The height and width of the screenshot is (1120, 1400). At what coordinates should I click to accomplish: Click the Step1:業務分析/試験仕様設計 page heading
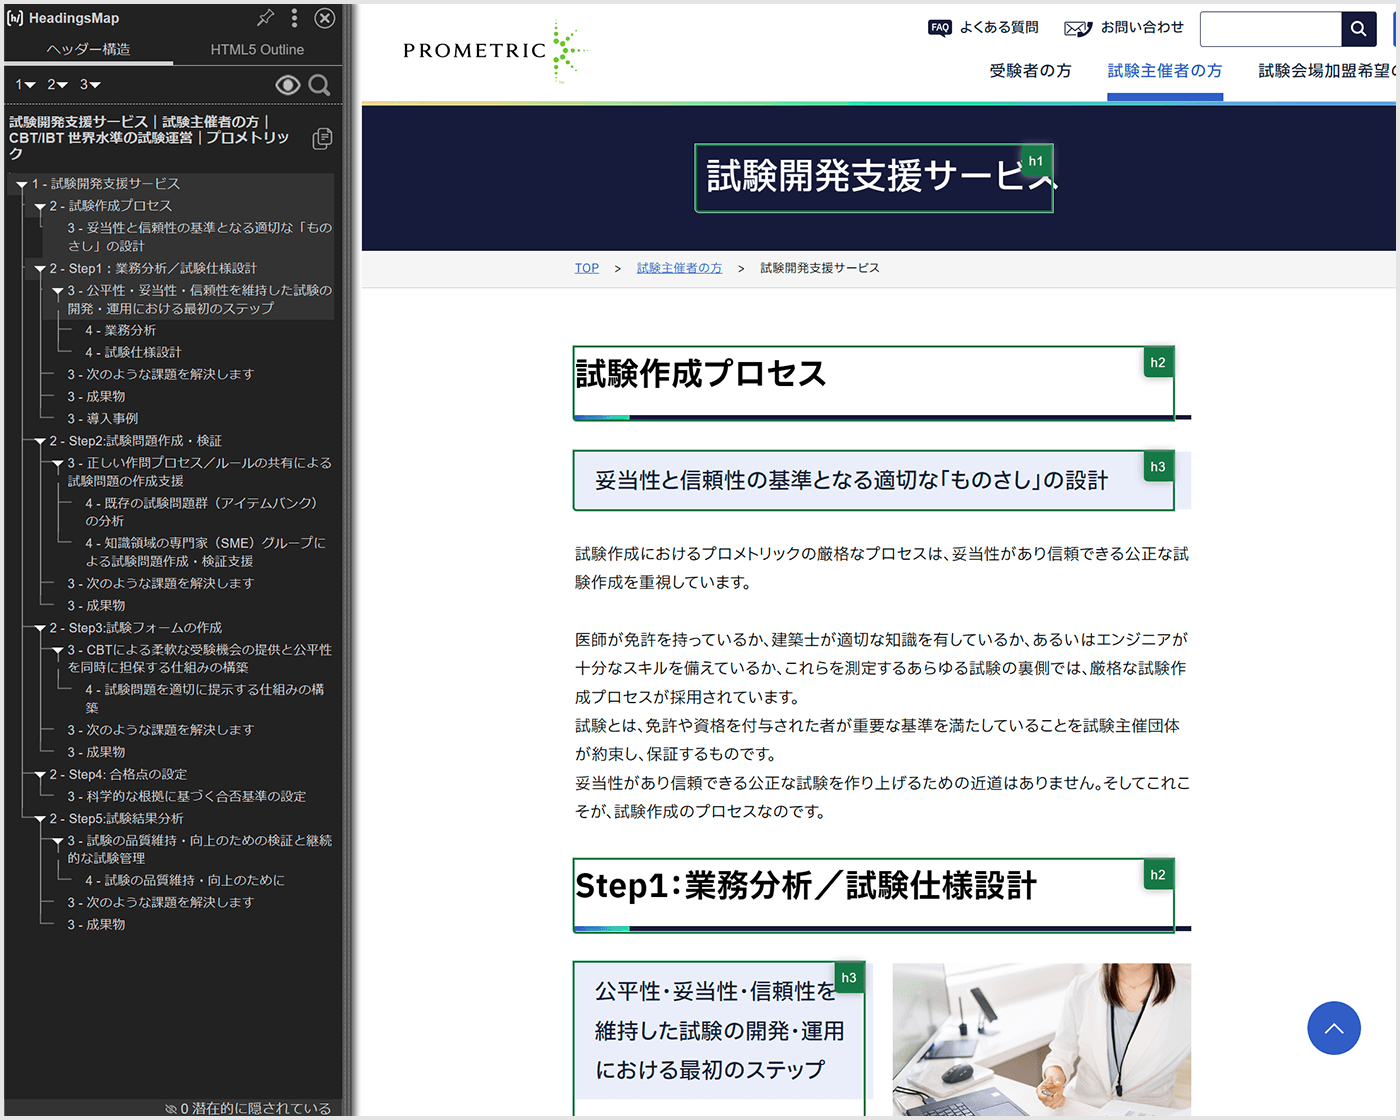pyautogui.click(x=806, y=886)
